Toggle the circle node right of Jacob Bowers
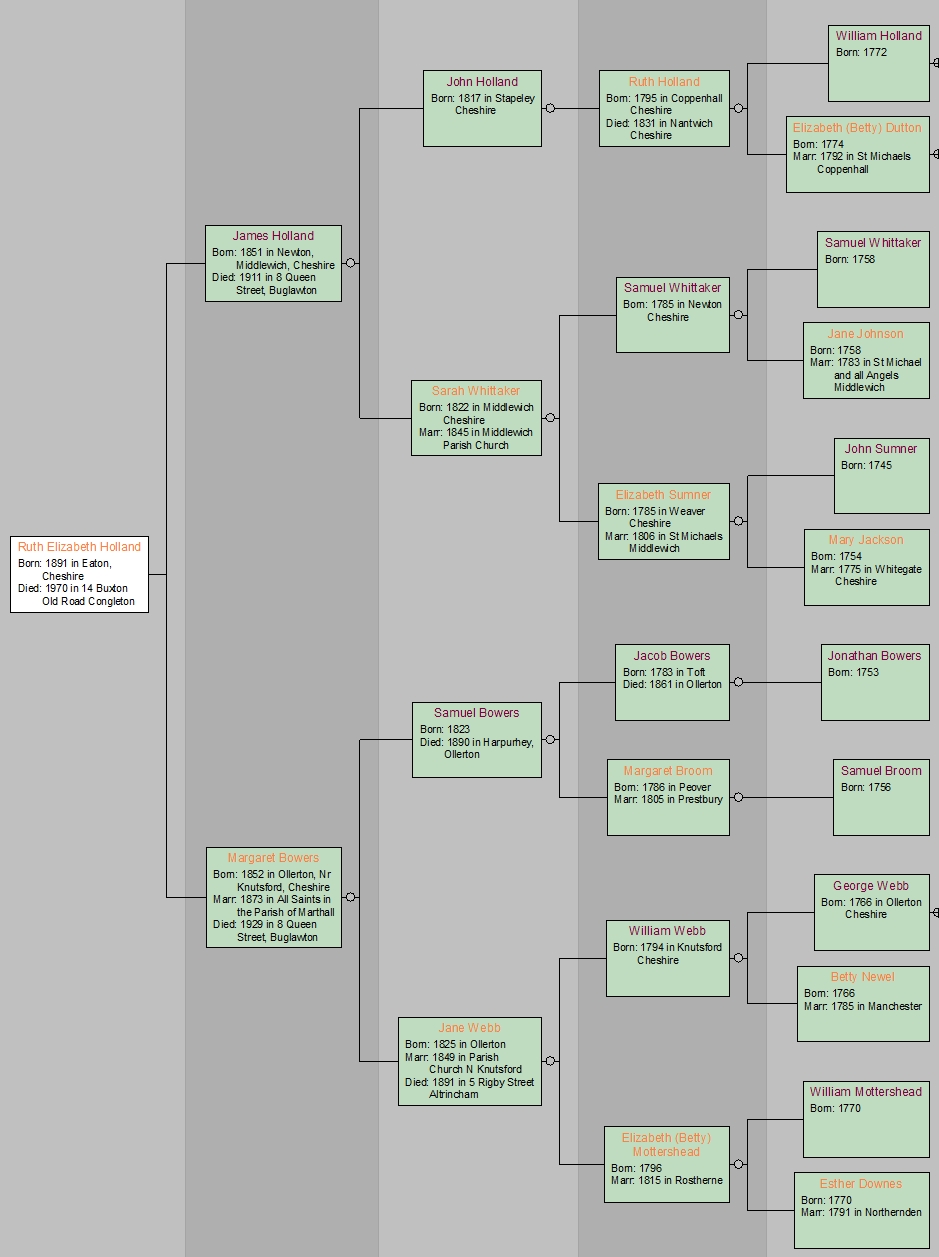 pos(738,682)
